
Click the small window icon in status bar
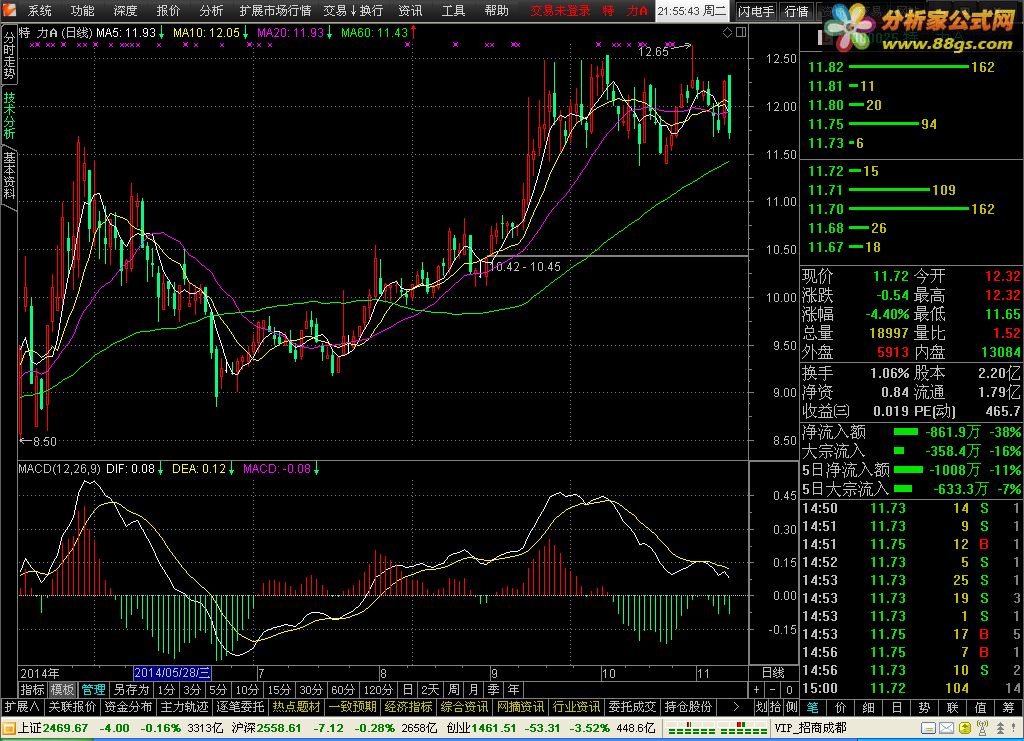[928, 728]
